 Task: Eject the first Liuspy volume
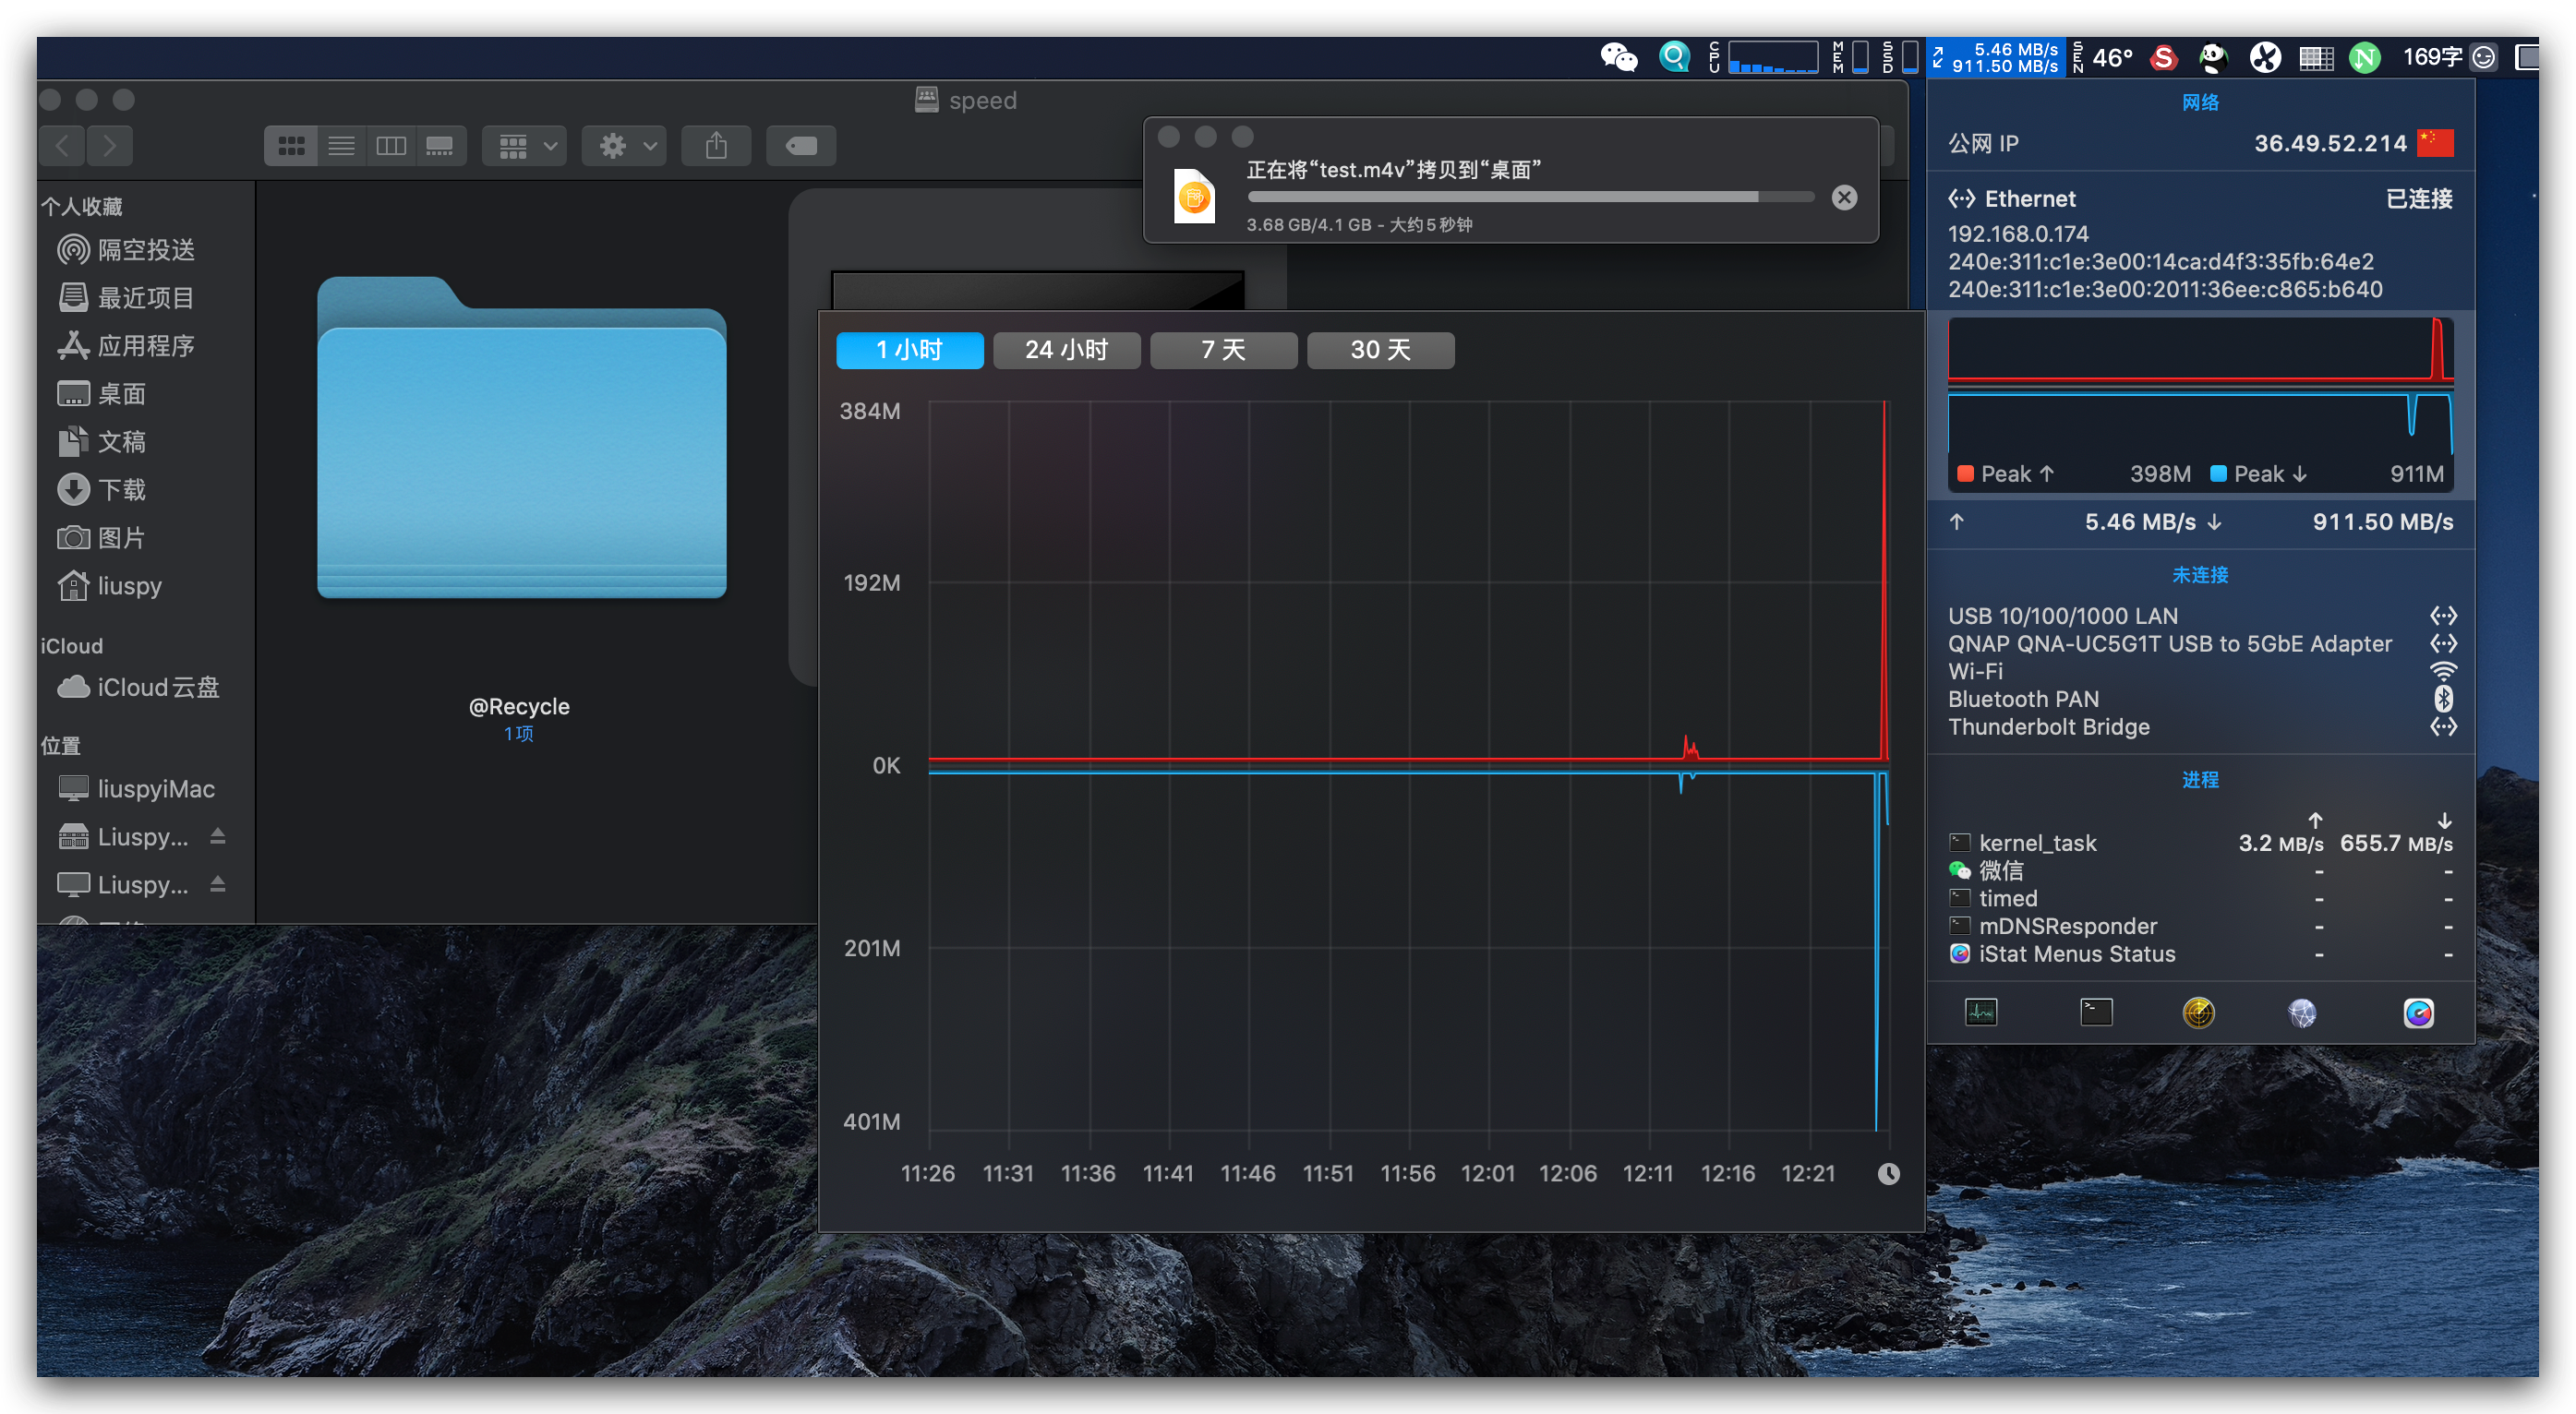pyautogui.click(x=217, y=836)
